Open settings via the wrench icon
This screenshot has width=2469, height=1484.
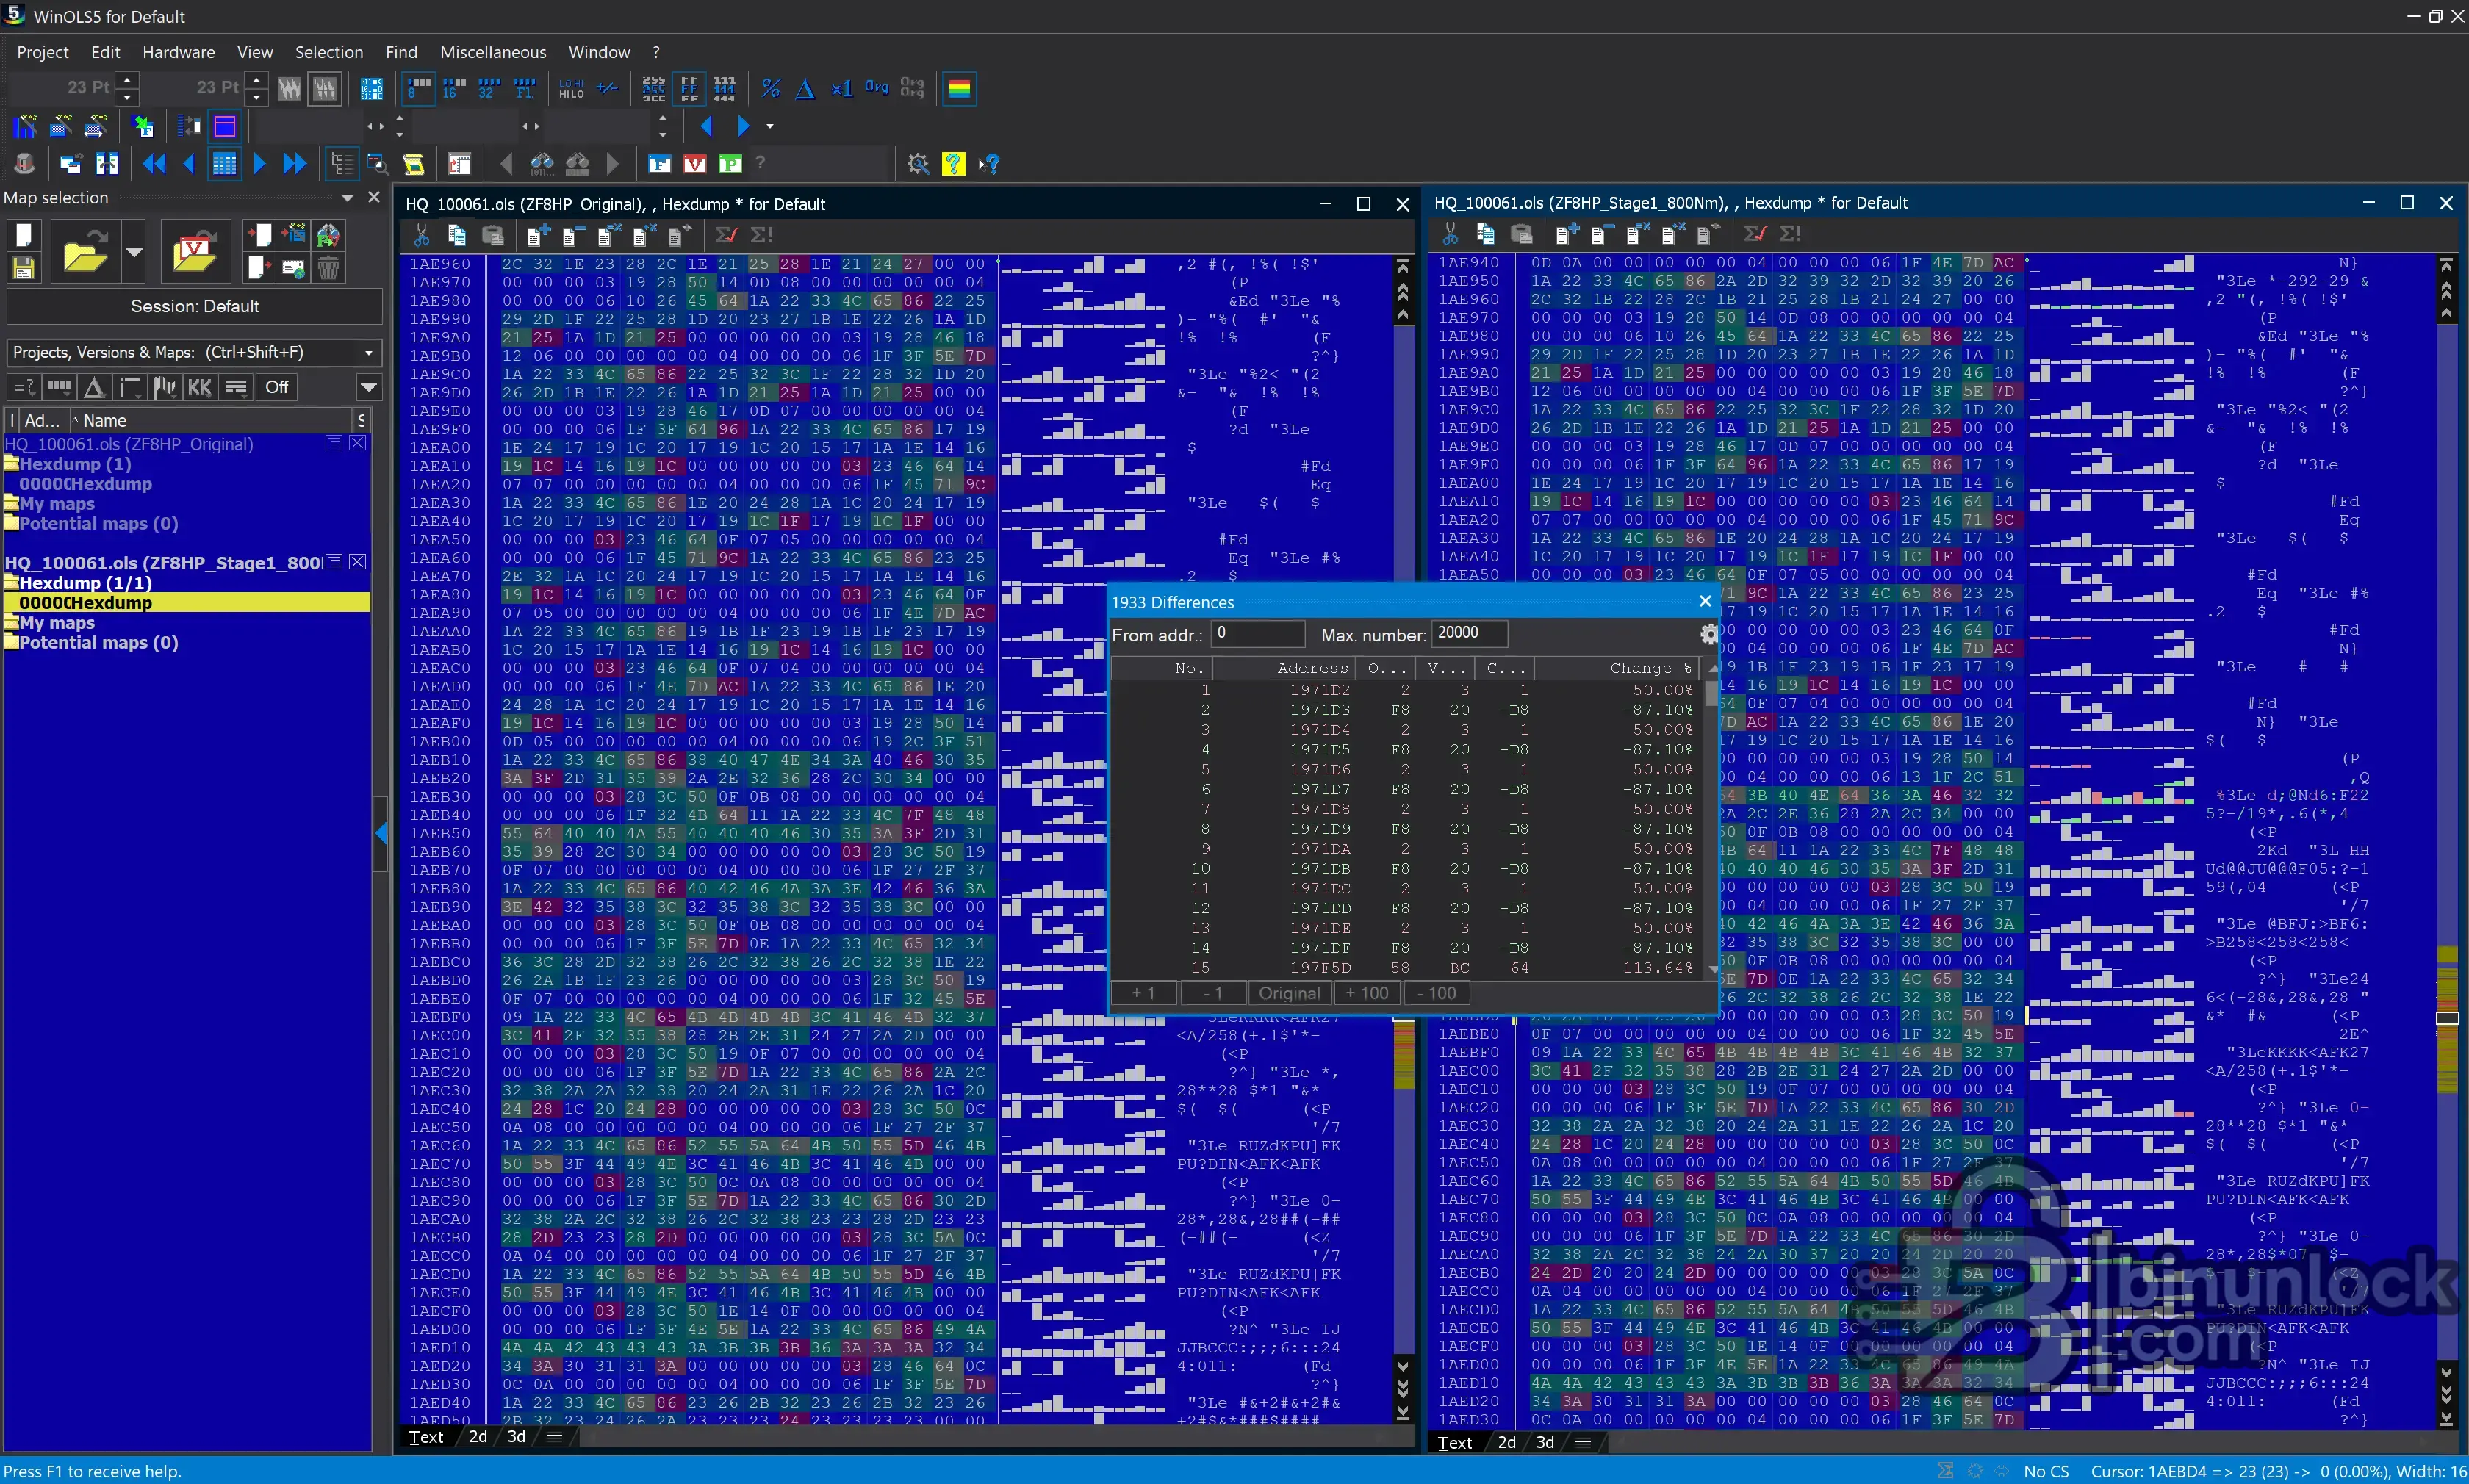coord(918,163)
